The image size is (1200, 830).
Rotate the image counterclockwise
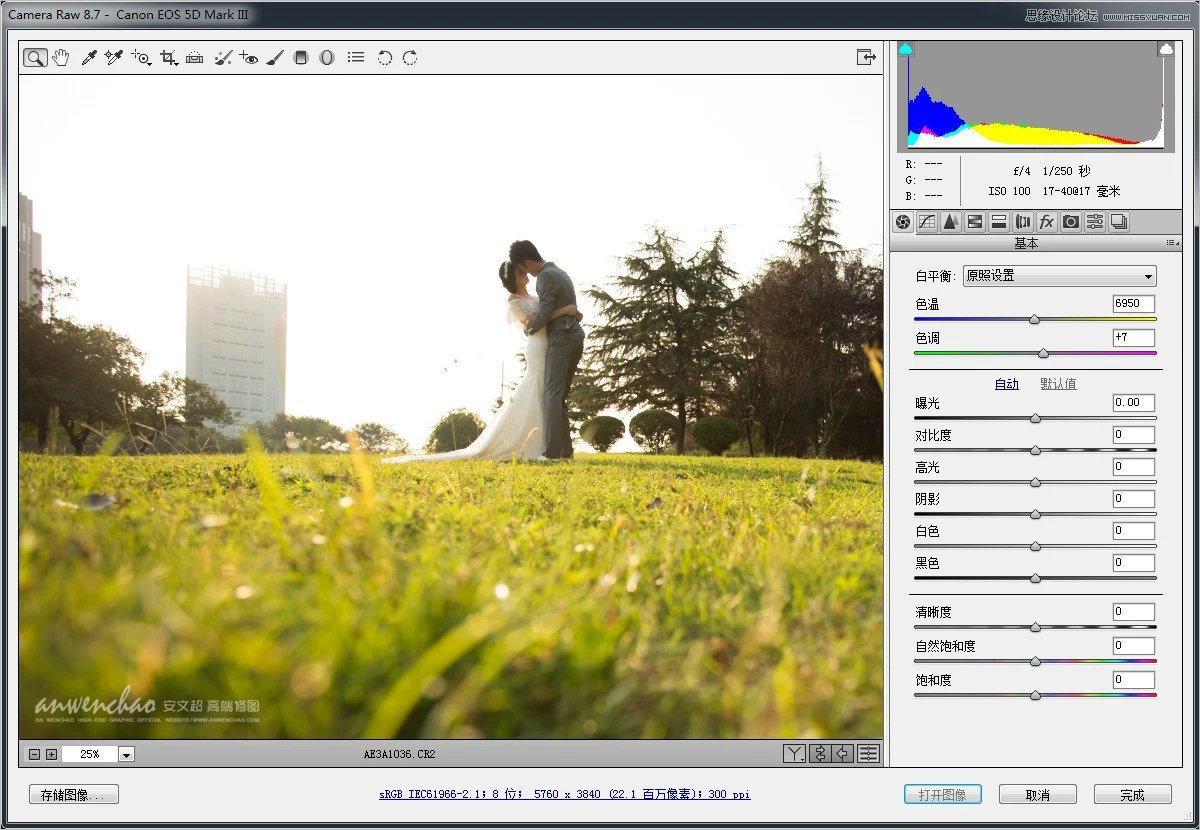385,57
